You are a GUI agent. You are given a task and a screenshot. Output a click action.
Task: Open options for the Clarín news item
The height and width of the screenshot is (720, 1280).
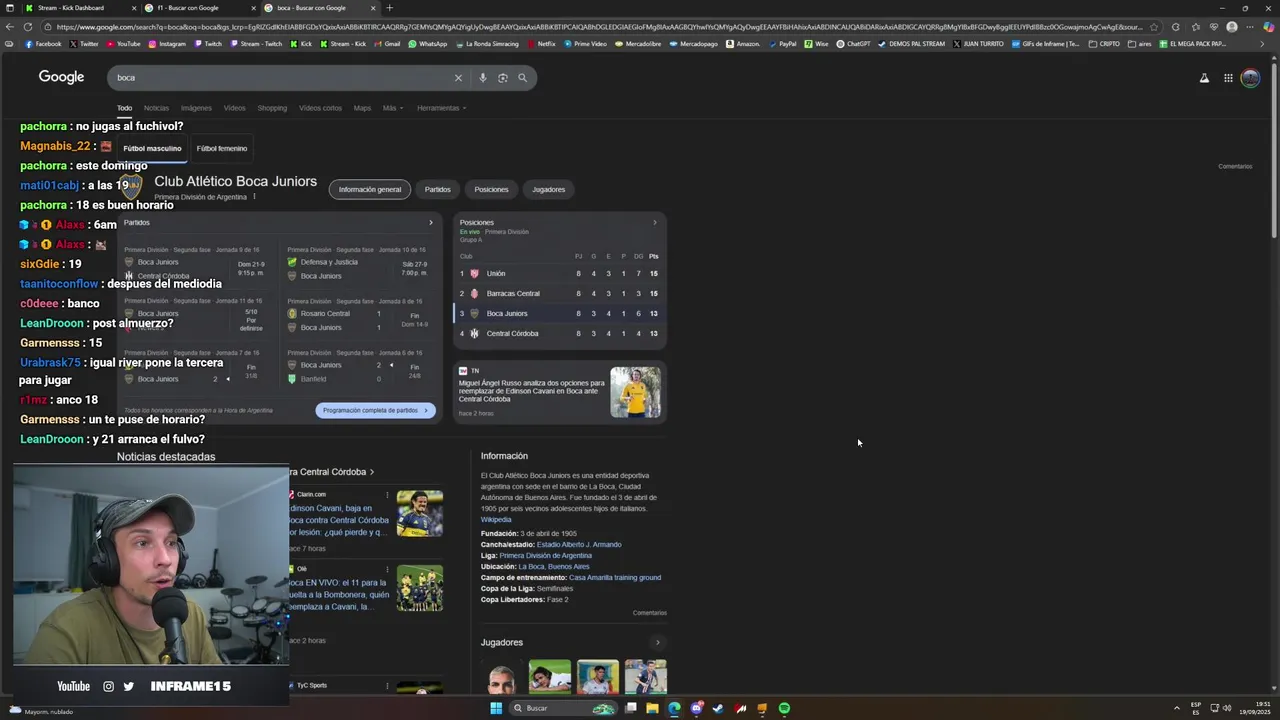(387, 494)
